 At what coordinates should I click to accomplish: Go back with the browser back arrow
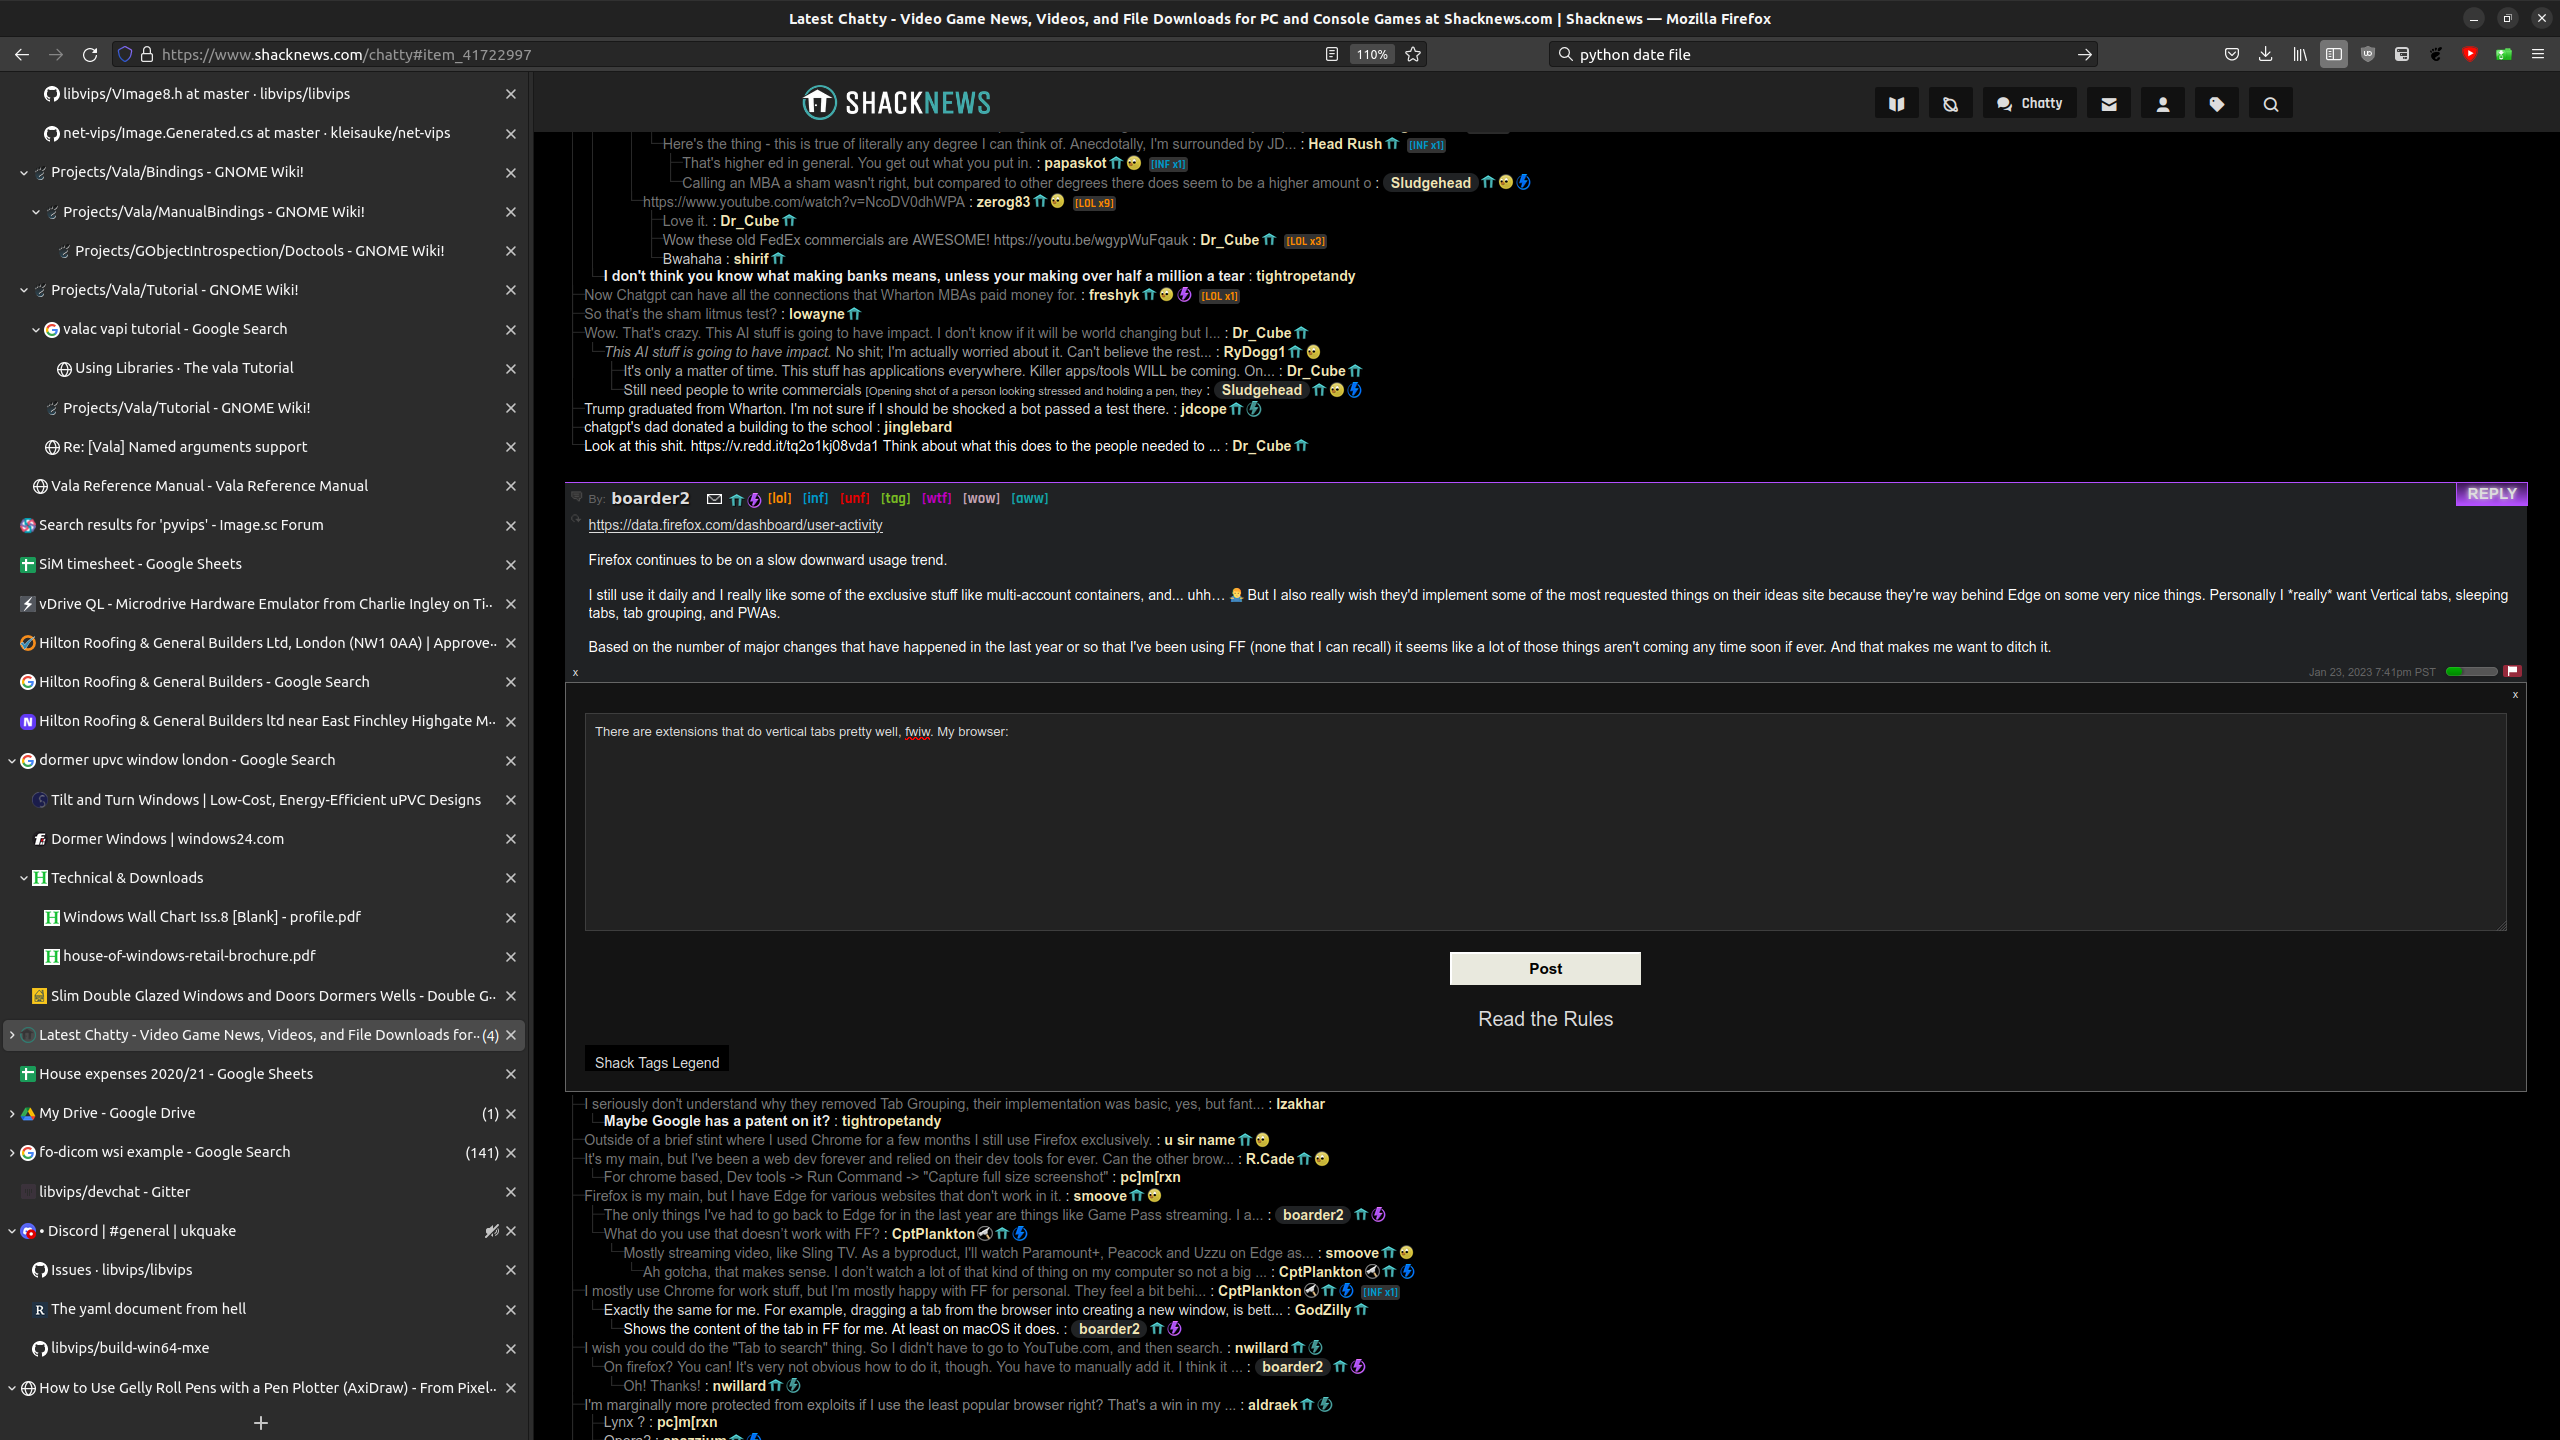[22, 54]
